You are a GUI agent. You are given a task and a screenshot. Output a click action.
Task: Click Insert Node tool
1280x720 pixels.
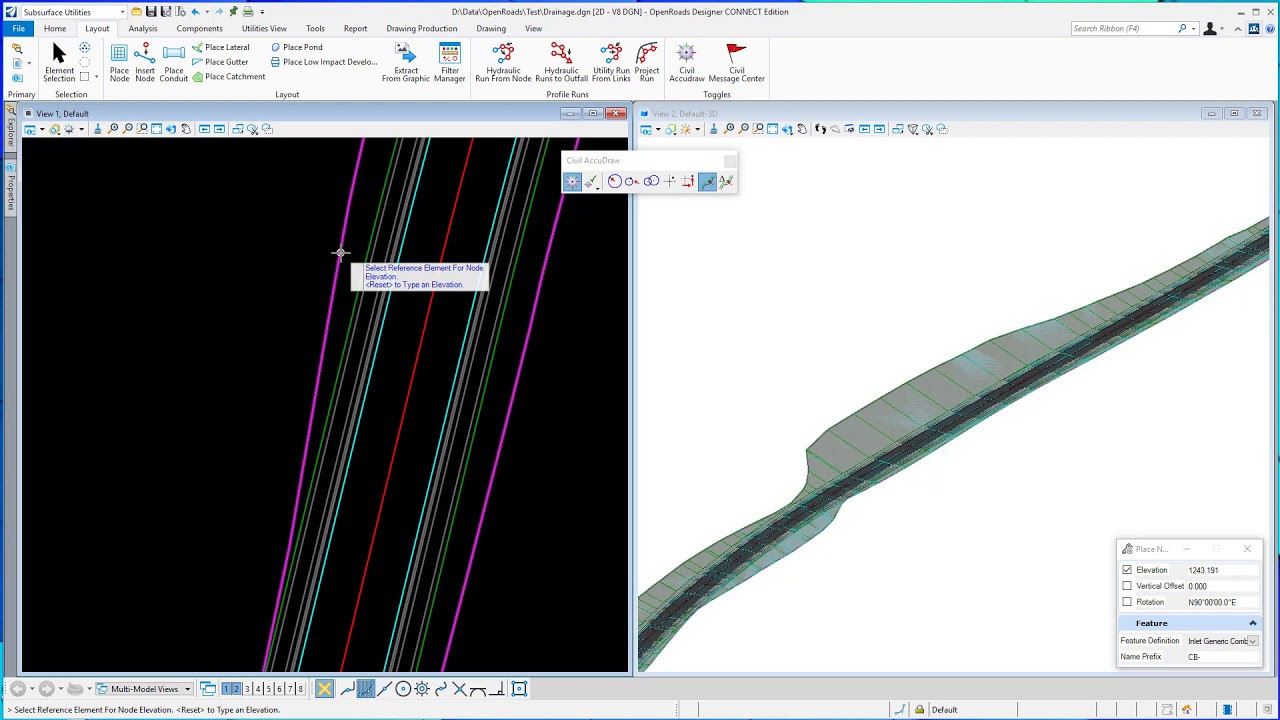coord(145,62)
